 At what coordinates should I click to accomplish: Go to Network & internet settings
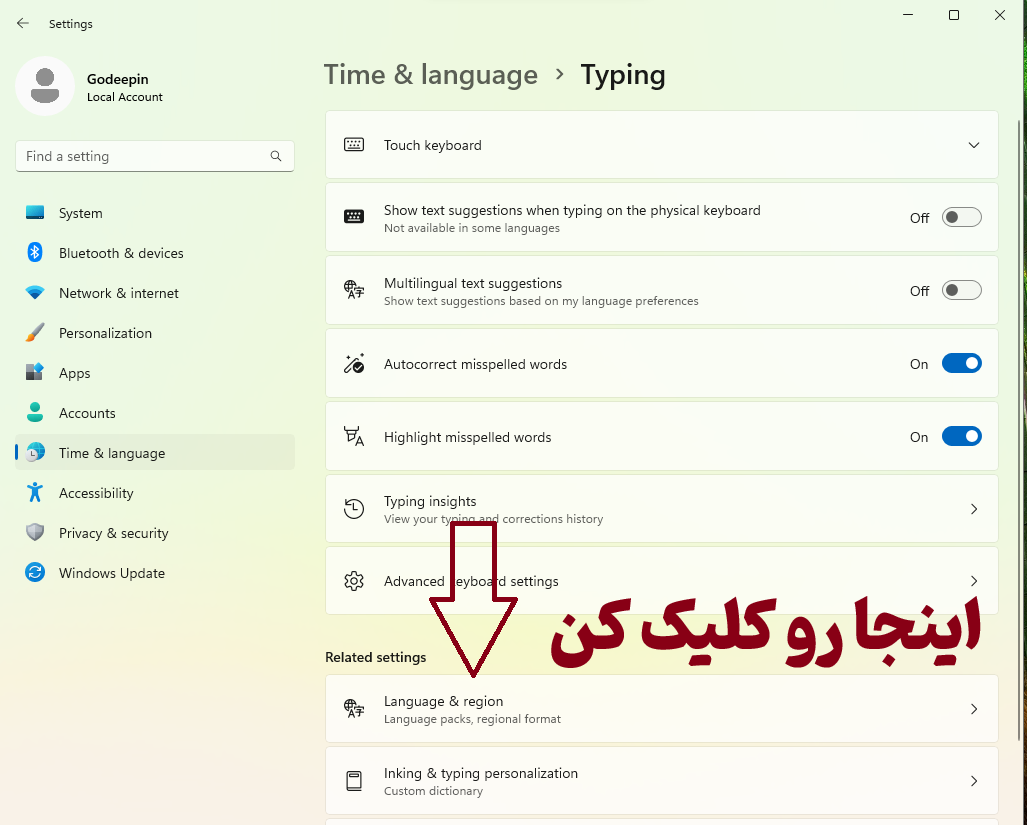pos(155,293)
